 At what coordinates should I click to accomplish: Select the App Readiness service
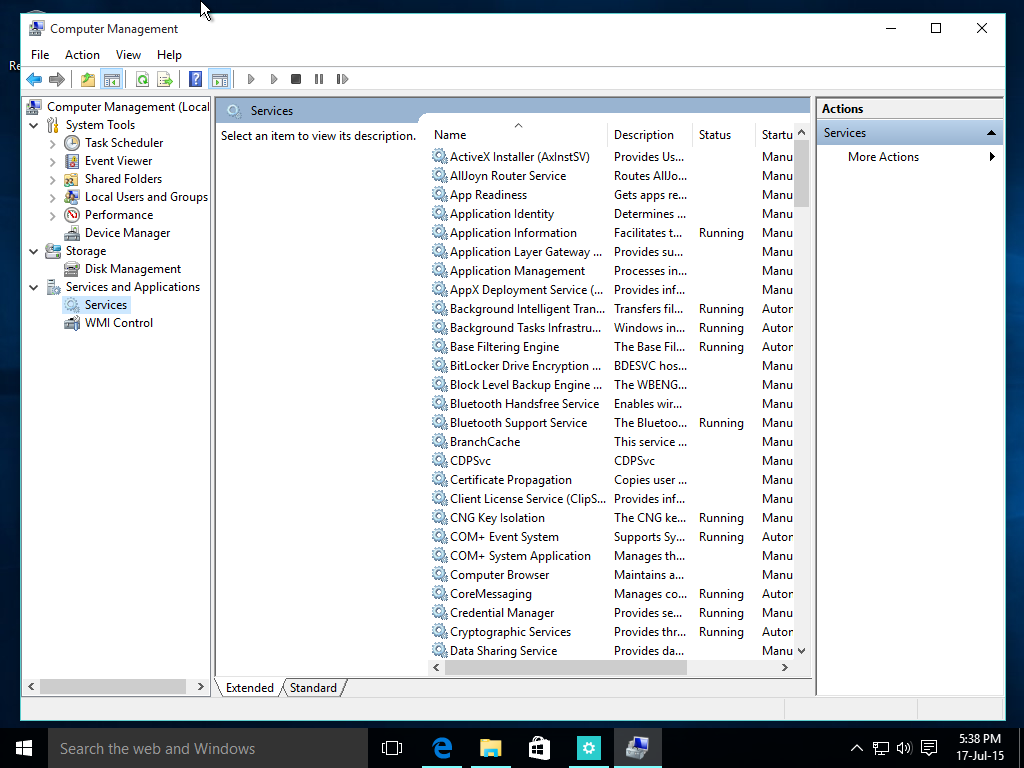point(488,195)
